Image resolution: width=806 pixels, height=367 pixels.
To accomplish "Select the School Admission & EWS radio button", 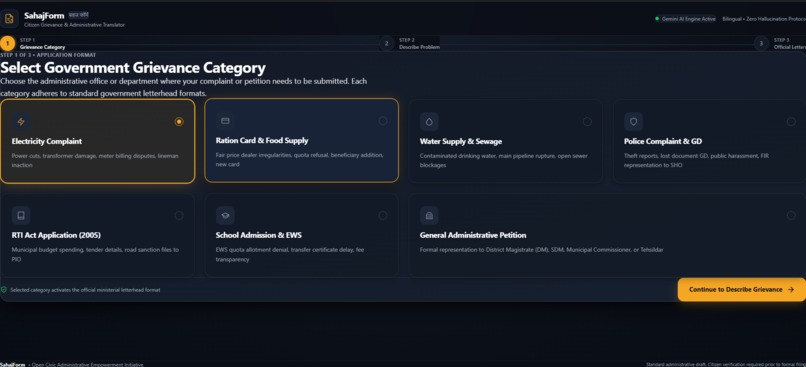I will (x=383, y=216).
